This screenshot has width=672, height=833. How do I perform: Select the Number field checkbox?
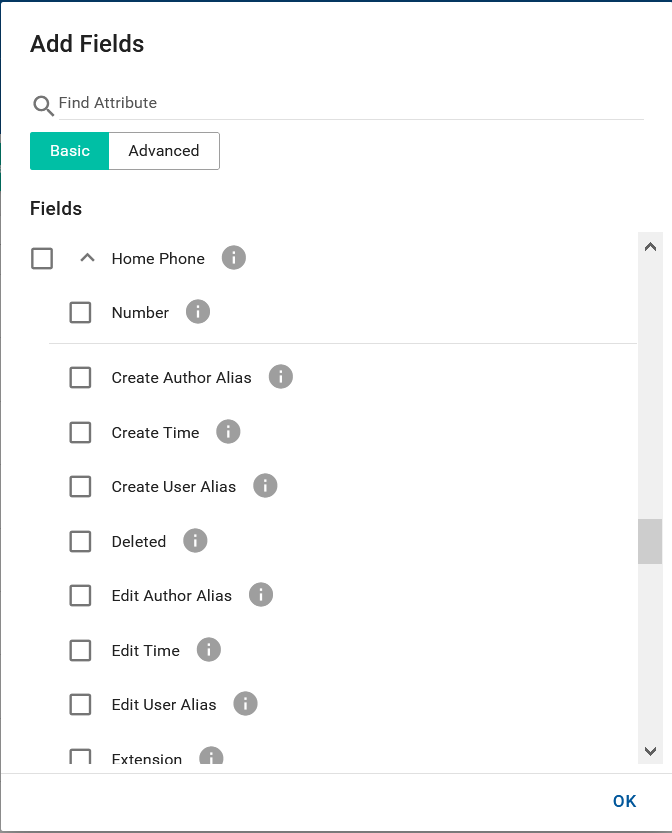(80, 312)
